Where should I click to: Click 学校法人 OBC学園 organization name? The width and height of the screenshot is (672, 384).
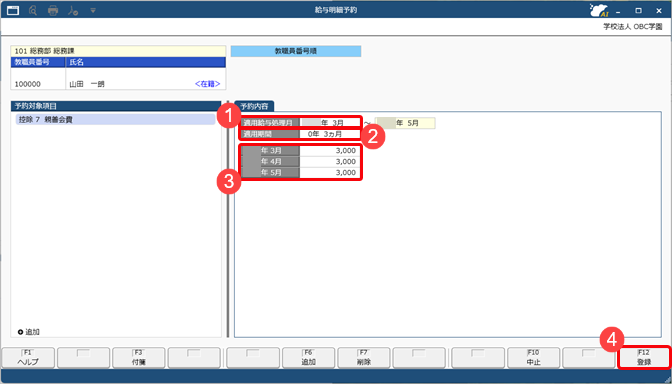pyautogui.click(x=633, y=27)
